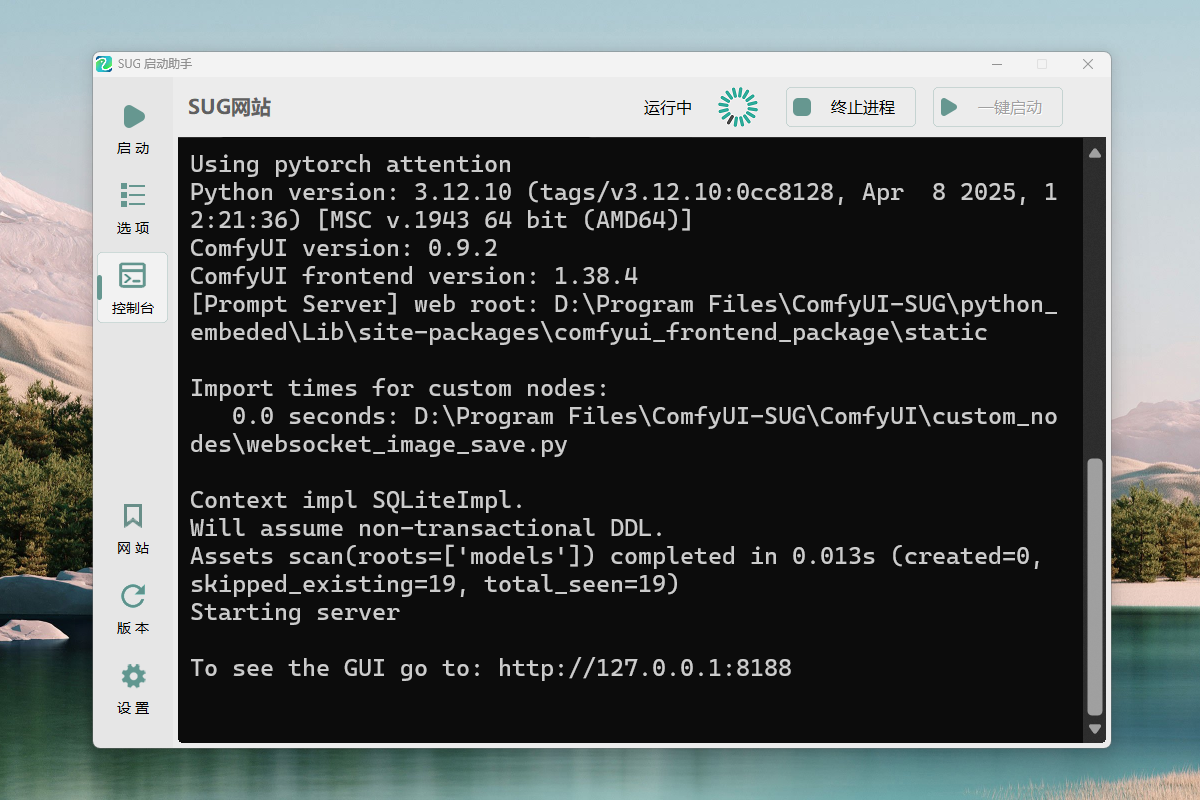
Task: Minimize the SUG 启动助手 window
Action: tap(996, 64)
